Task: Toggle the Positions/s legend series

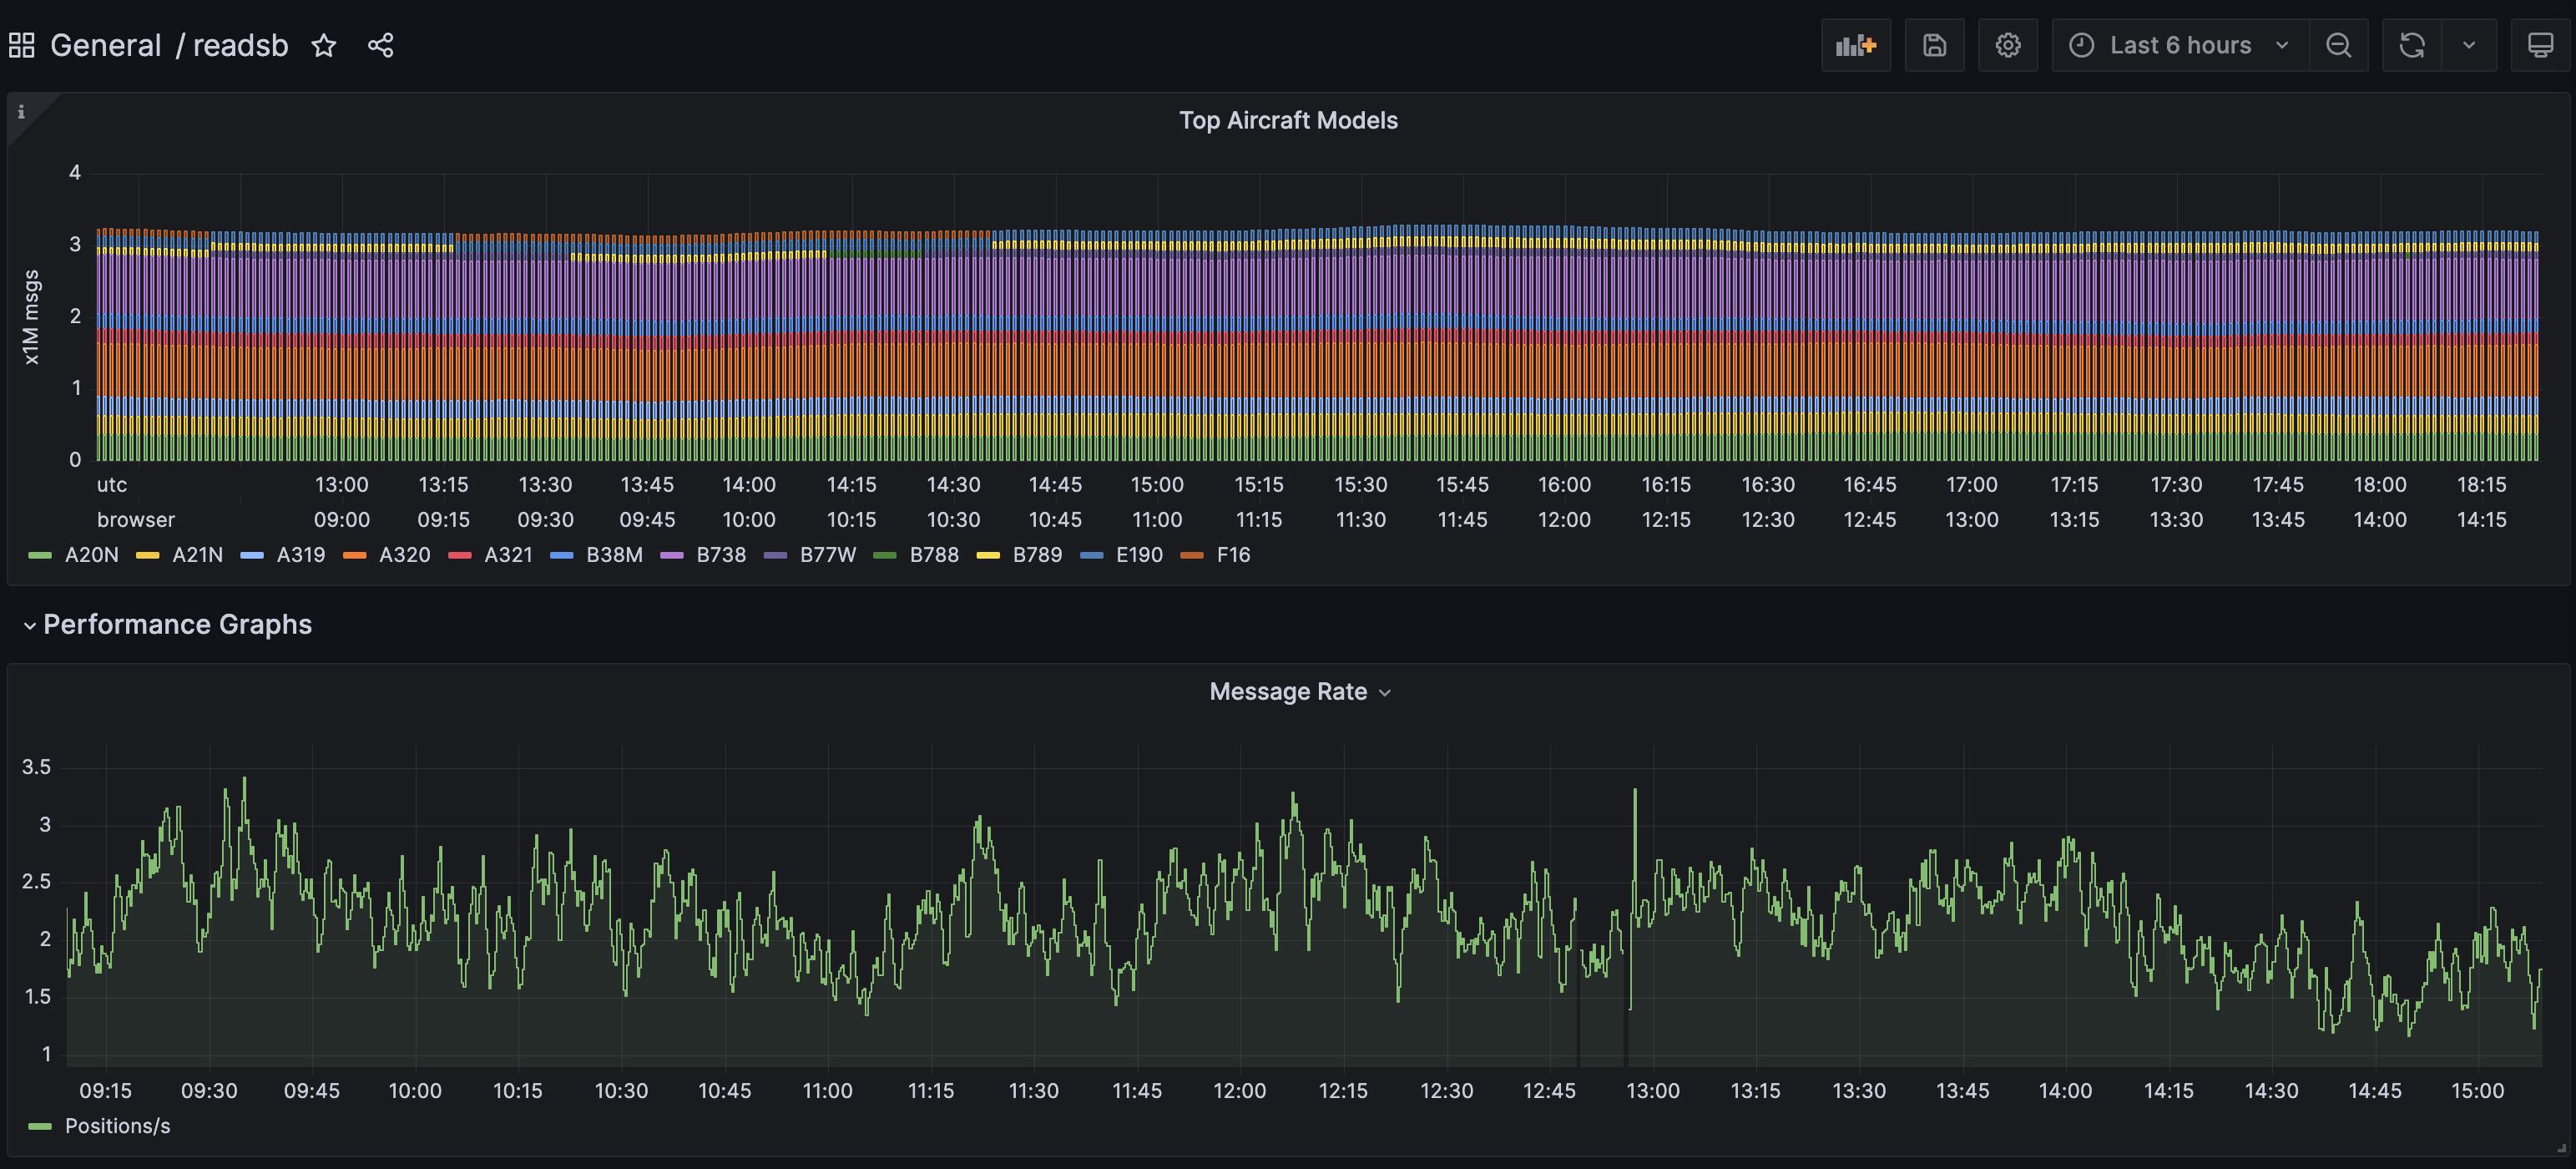Action: click(116, 1126)
